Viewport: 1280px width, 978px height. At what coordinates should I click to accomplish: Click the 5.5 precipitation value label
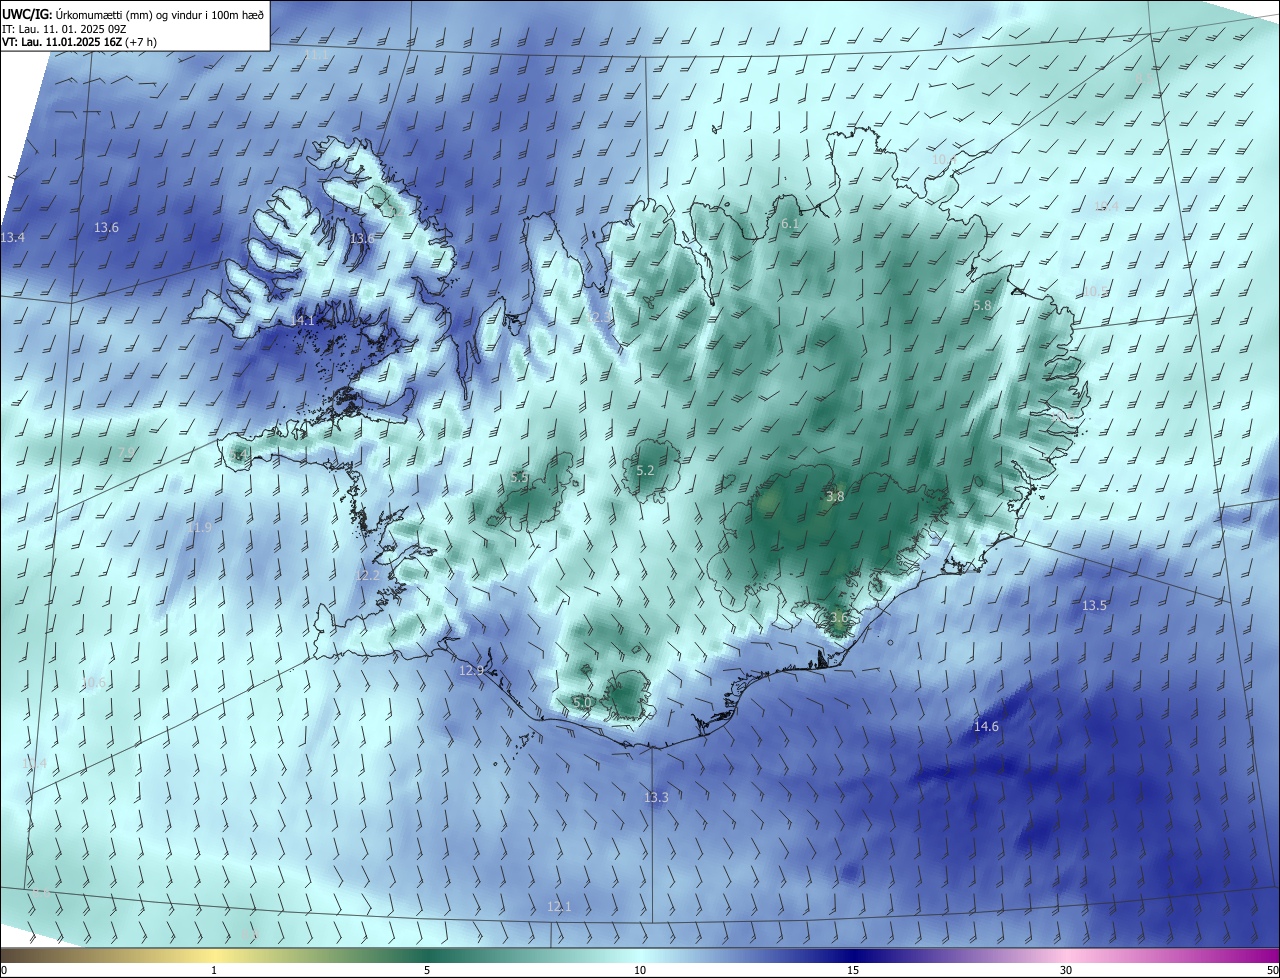tap(519, 478)
